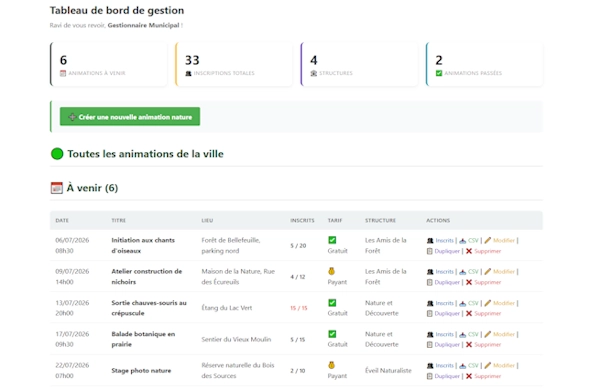
Task: Click the red 15 / 15 inscrits value
Action: tap(299, 308)
